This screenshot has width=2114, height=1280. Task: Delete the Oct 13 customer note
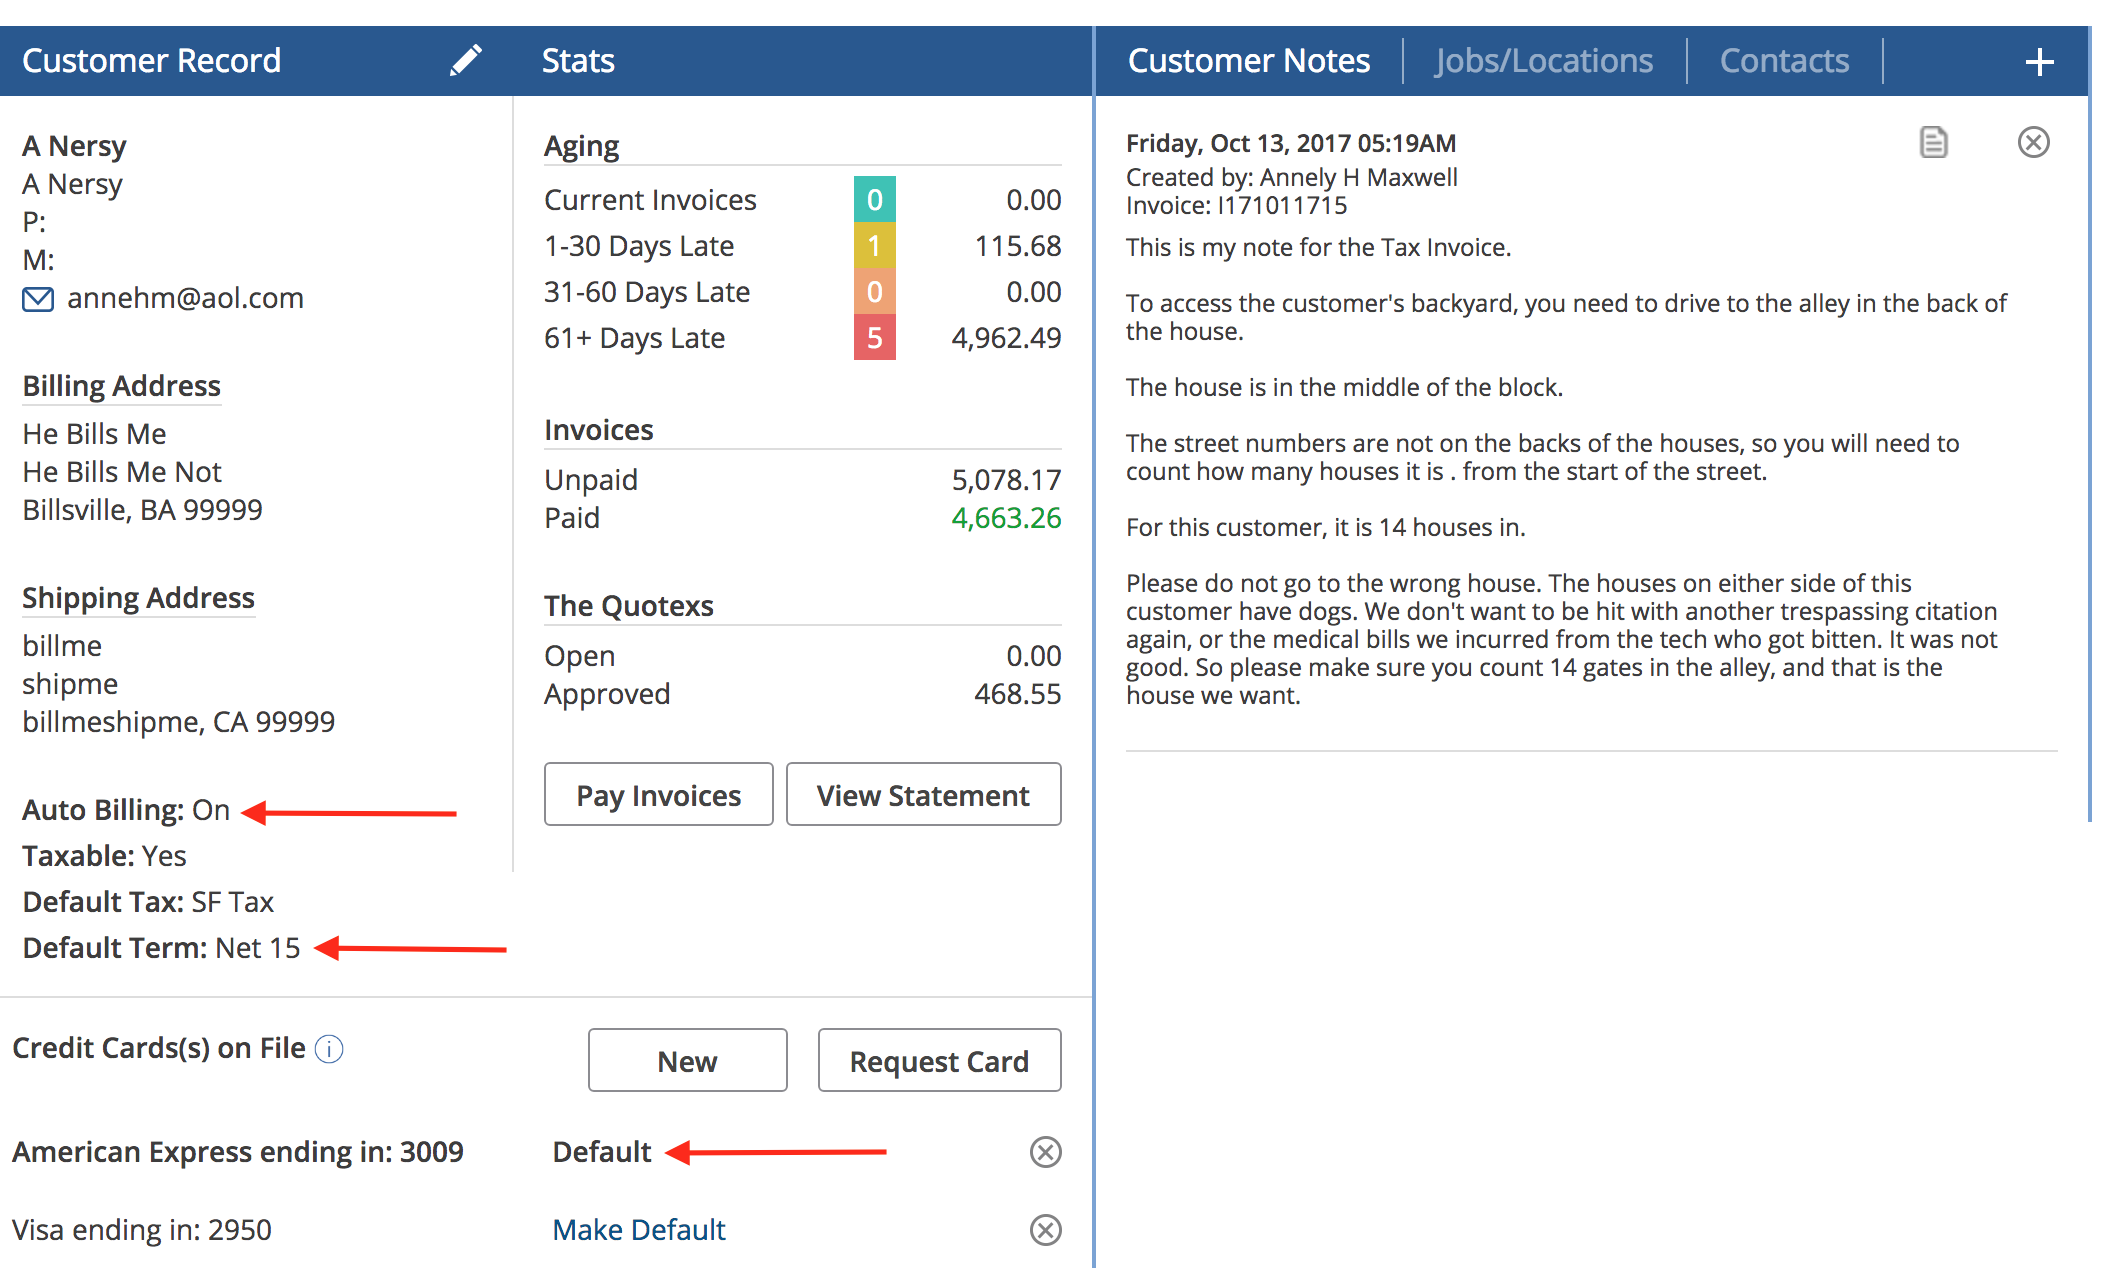point(2033,142)
